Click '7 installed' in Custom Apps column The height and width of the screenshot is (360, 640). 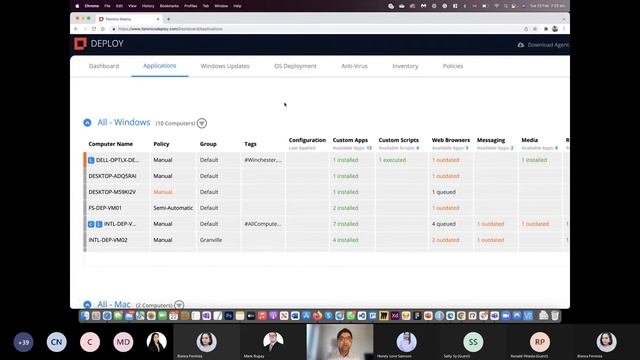345,224
